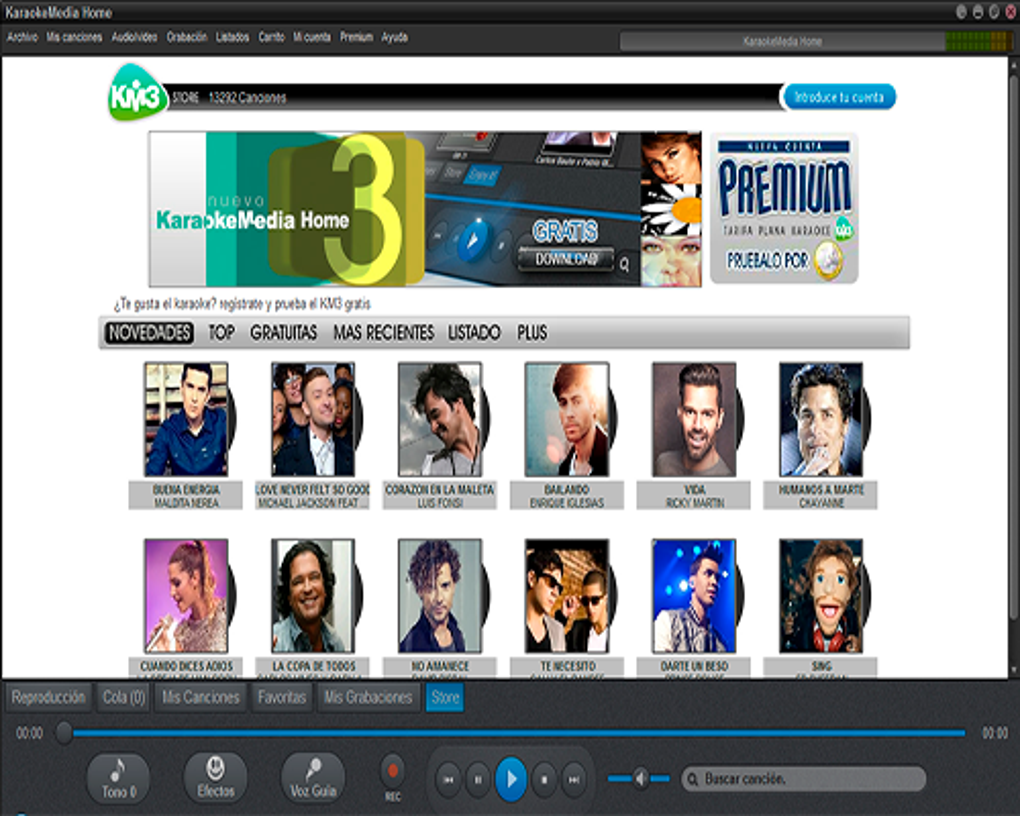The image size is (1020, 816).
Task: Open the Mis canciones menu
Action: [x=74, y=37]
